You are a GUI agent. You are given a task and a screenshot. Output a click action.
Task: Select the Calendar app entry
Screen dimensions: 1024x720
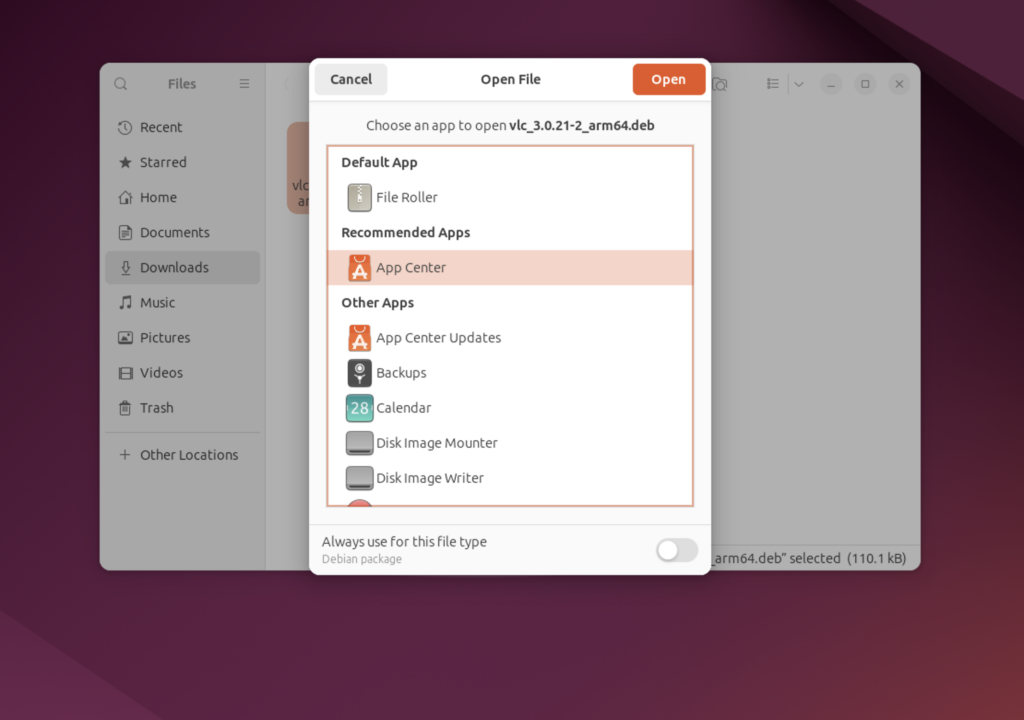click(510, 408)
